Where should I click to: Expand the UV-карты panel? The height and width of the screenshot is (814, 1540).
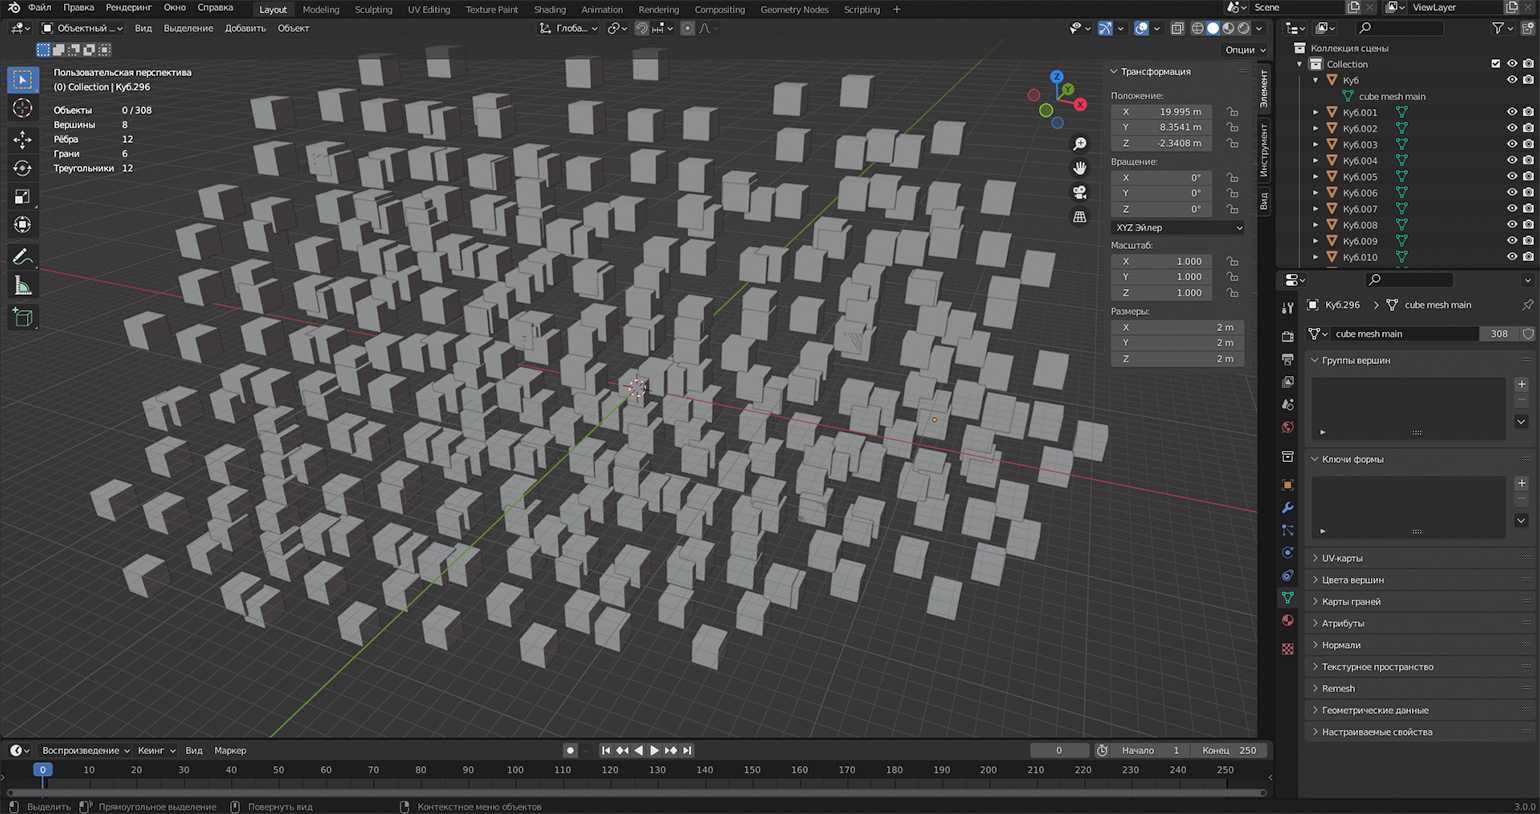click(x=1342, y=558)
